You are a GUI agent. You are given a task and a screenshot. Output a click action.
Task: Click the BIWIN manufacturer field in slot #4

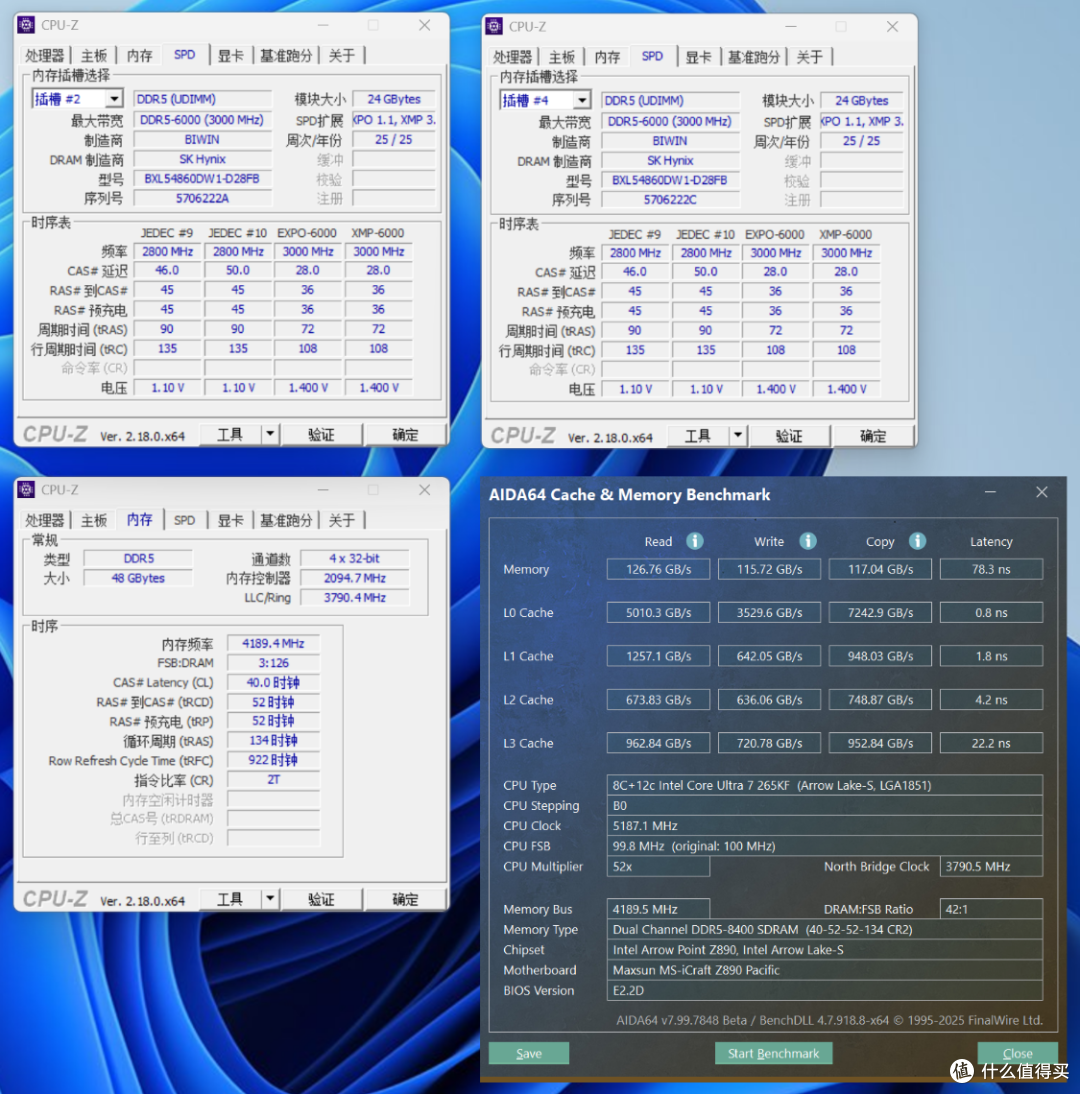pos(670,141)
